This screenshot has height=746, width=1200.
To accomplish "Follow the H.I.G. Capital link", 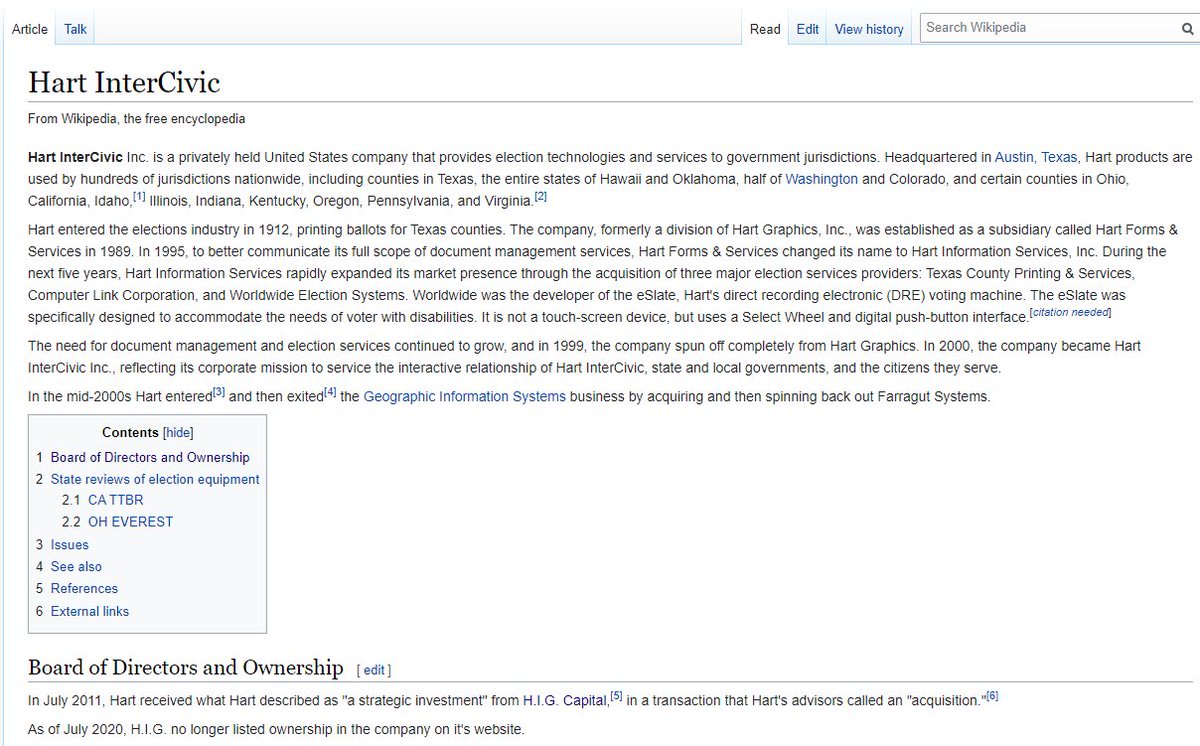I will pyautogui.click(x=565, y=701).
